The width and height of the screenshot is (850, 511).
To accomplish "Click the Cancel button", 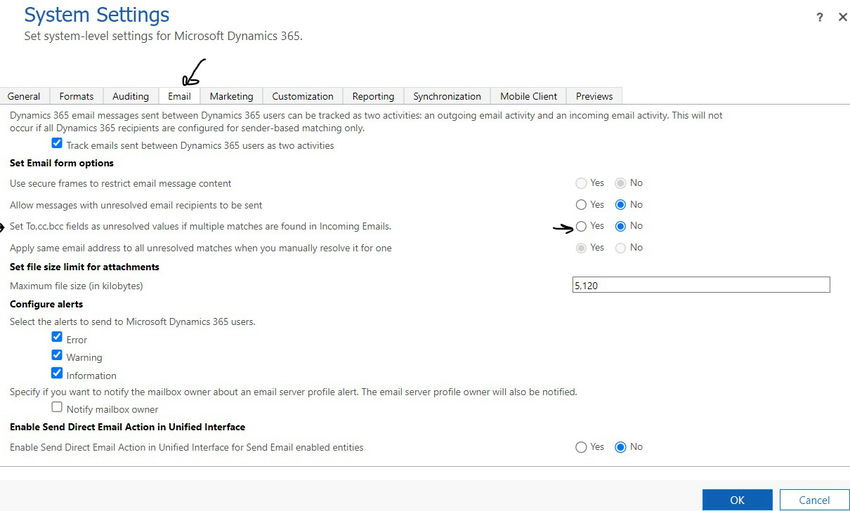I will (814, 500).
